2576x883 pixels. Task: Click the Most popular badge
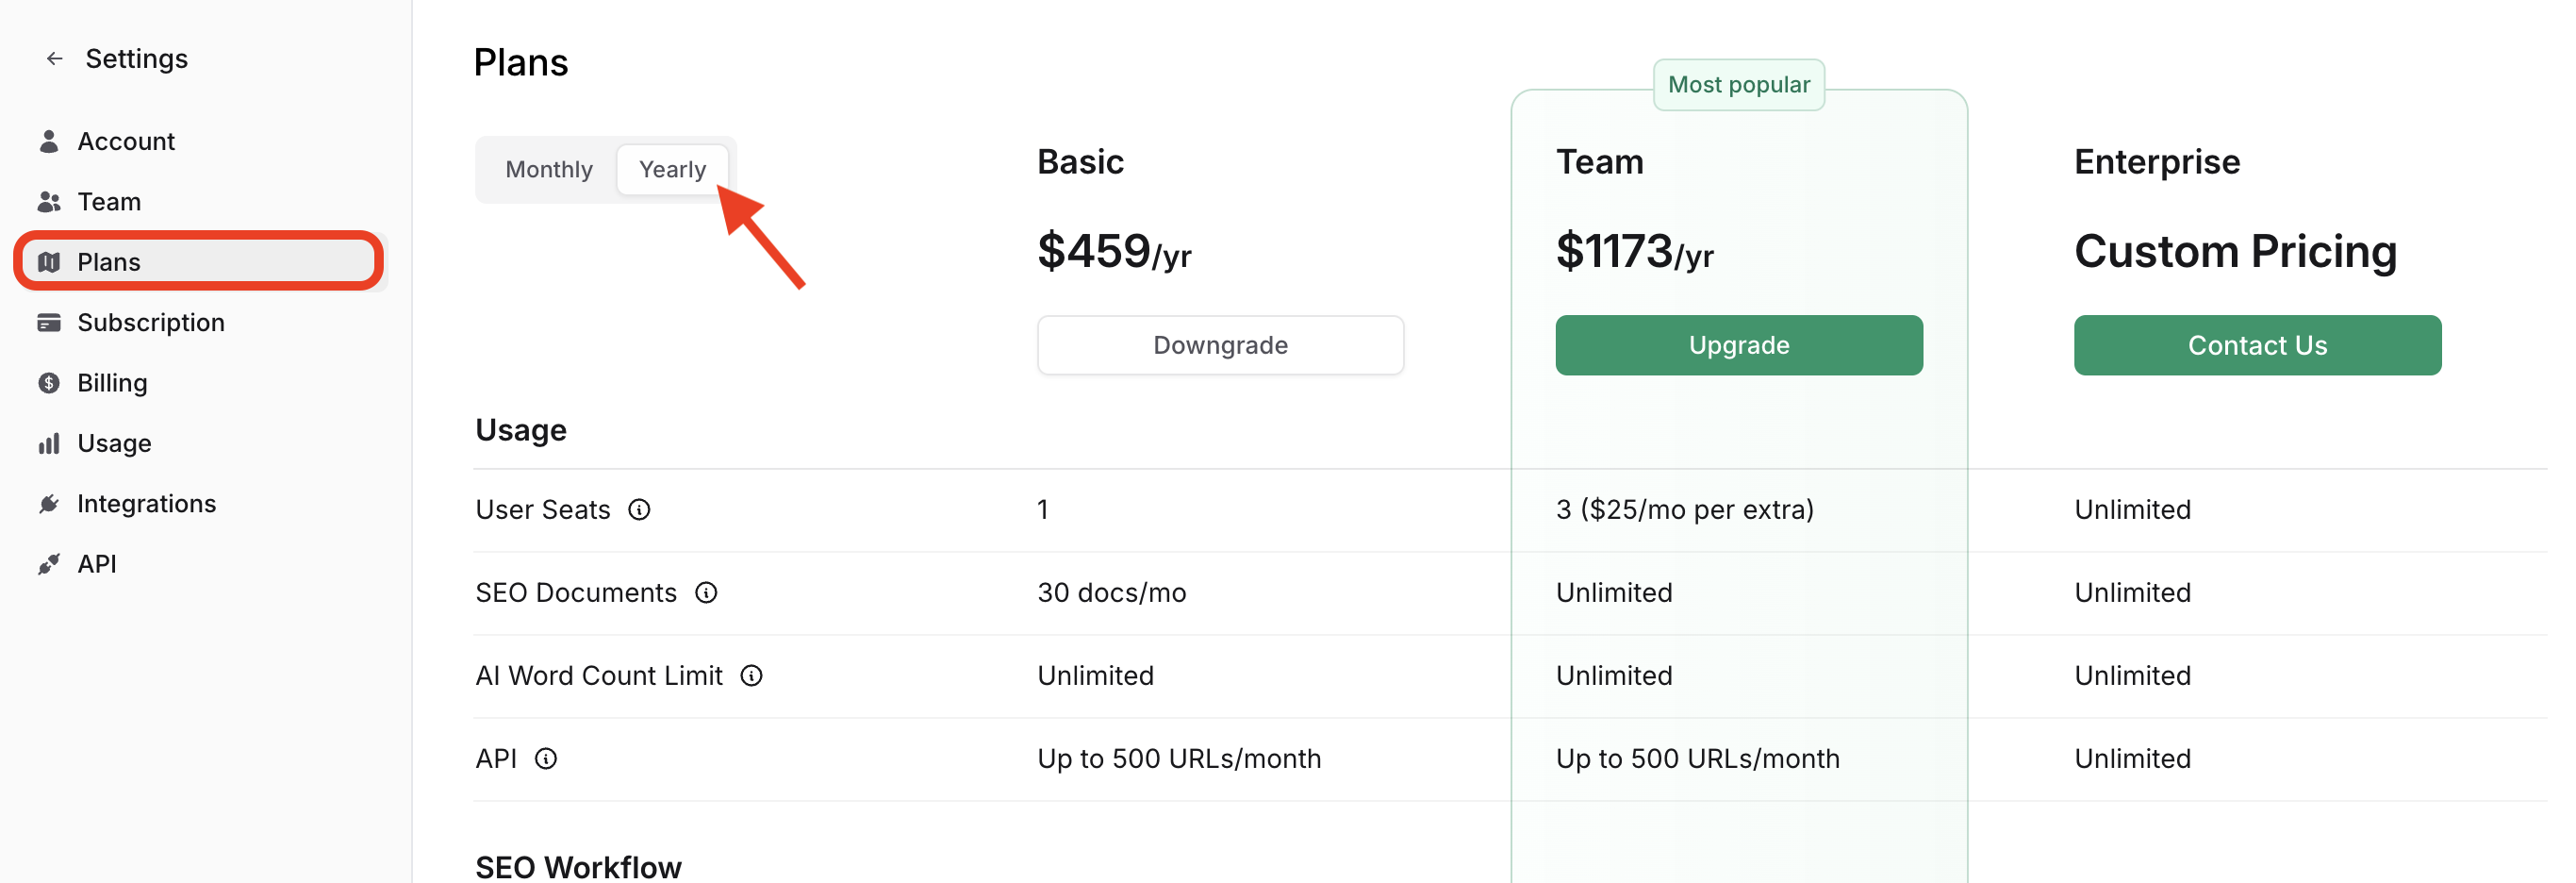tap(1738, 85)
